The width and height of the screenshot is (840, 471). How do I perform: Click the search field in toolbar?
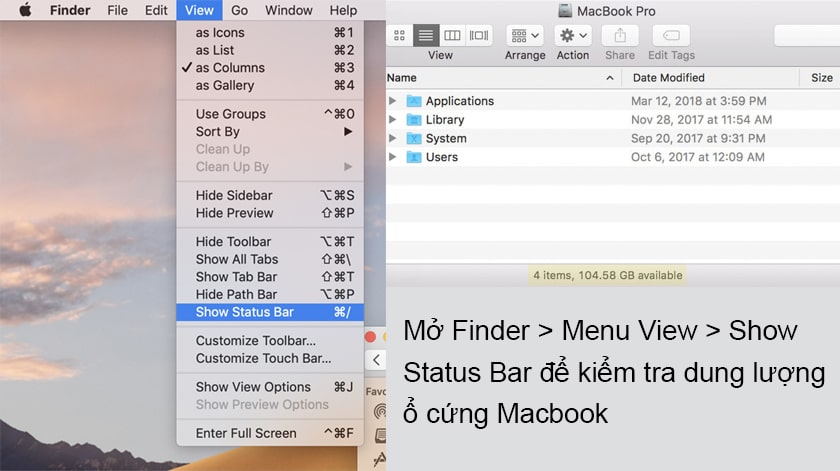tap(807, 35)
